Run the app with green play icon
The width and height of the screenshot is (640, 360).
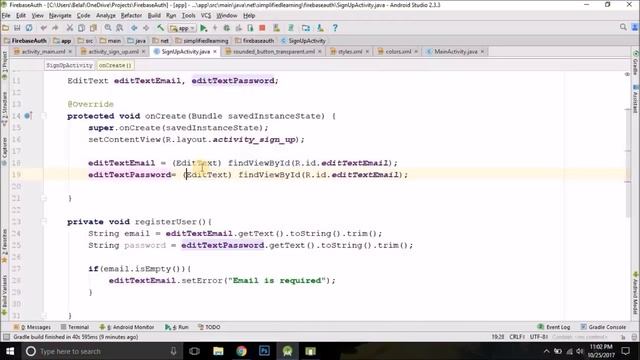[204, 28]
